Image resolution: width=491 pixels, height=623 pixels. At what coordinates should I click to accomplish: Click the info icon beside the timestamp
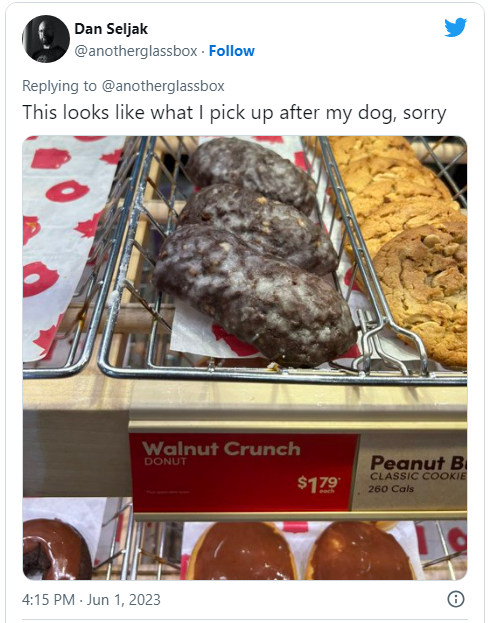[456, 599]
